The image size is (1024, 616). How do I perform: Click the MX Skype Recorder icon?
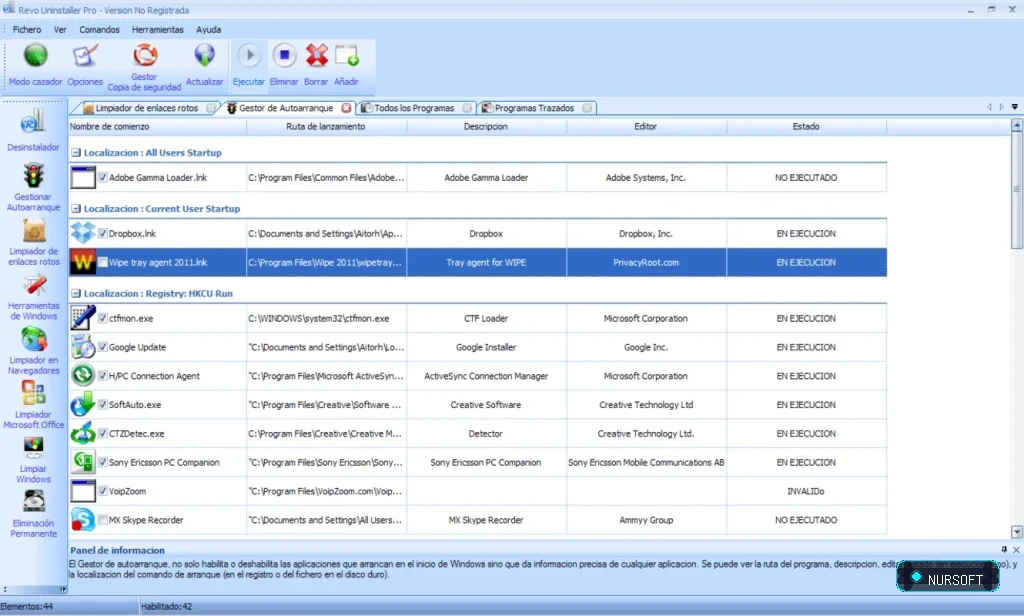83,520
